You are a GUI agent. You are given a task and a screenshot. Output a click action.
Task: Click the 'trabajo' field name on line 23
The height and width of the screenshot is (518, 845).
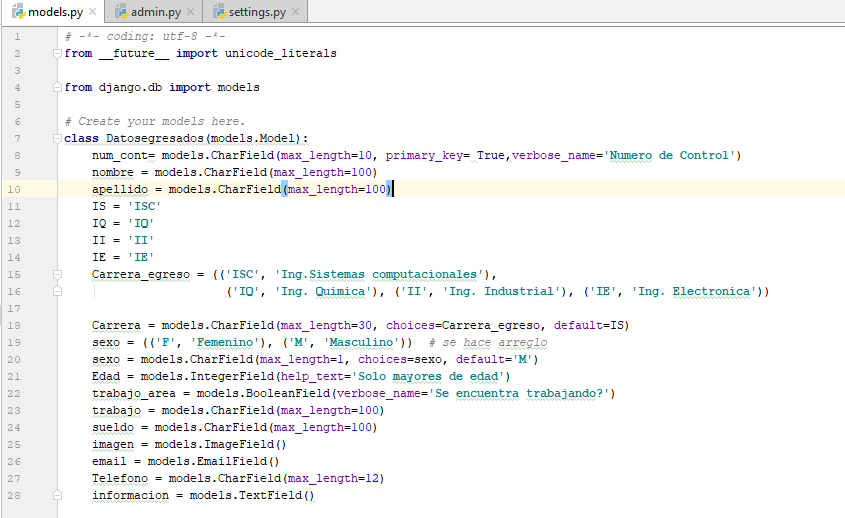(116, 410)
